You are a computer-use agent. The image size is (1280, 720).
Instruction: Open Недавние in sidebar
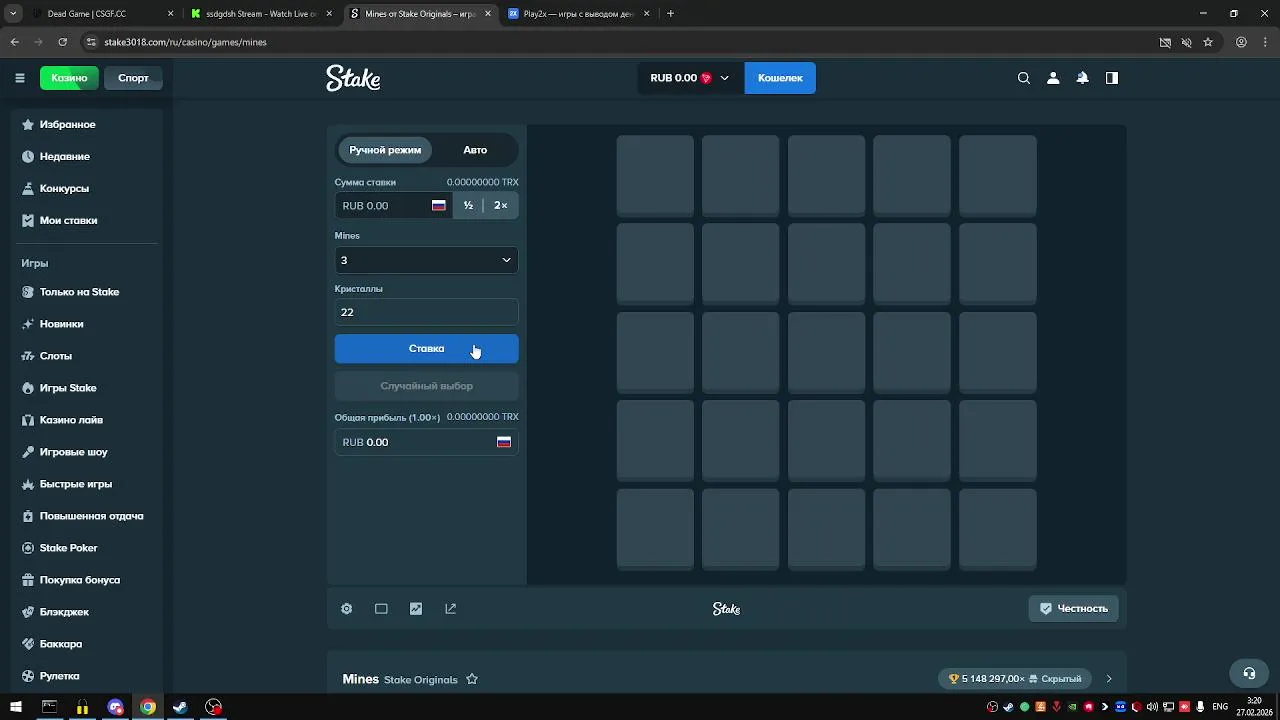(x=65, y=156)
